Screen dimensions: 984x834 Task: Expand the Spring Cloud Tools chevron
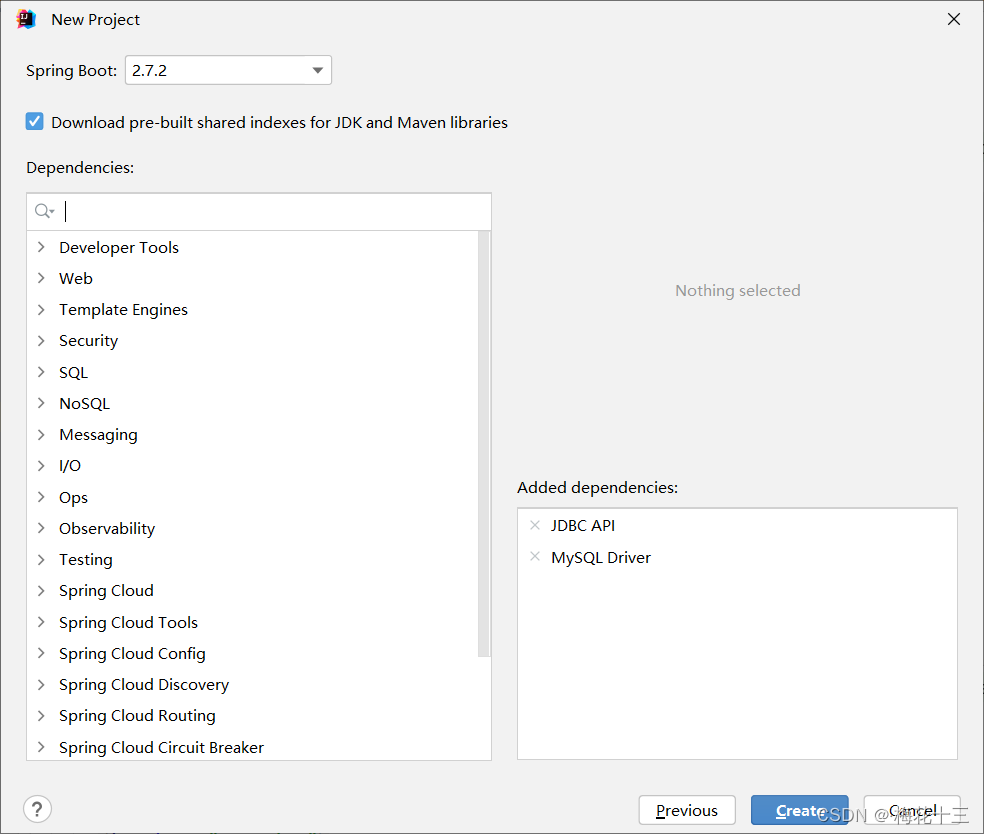(41, 622)
